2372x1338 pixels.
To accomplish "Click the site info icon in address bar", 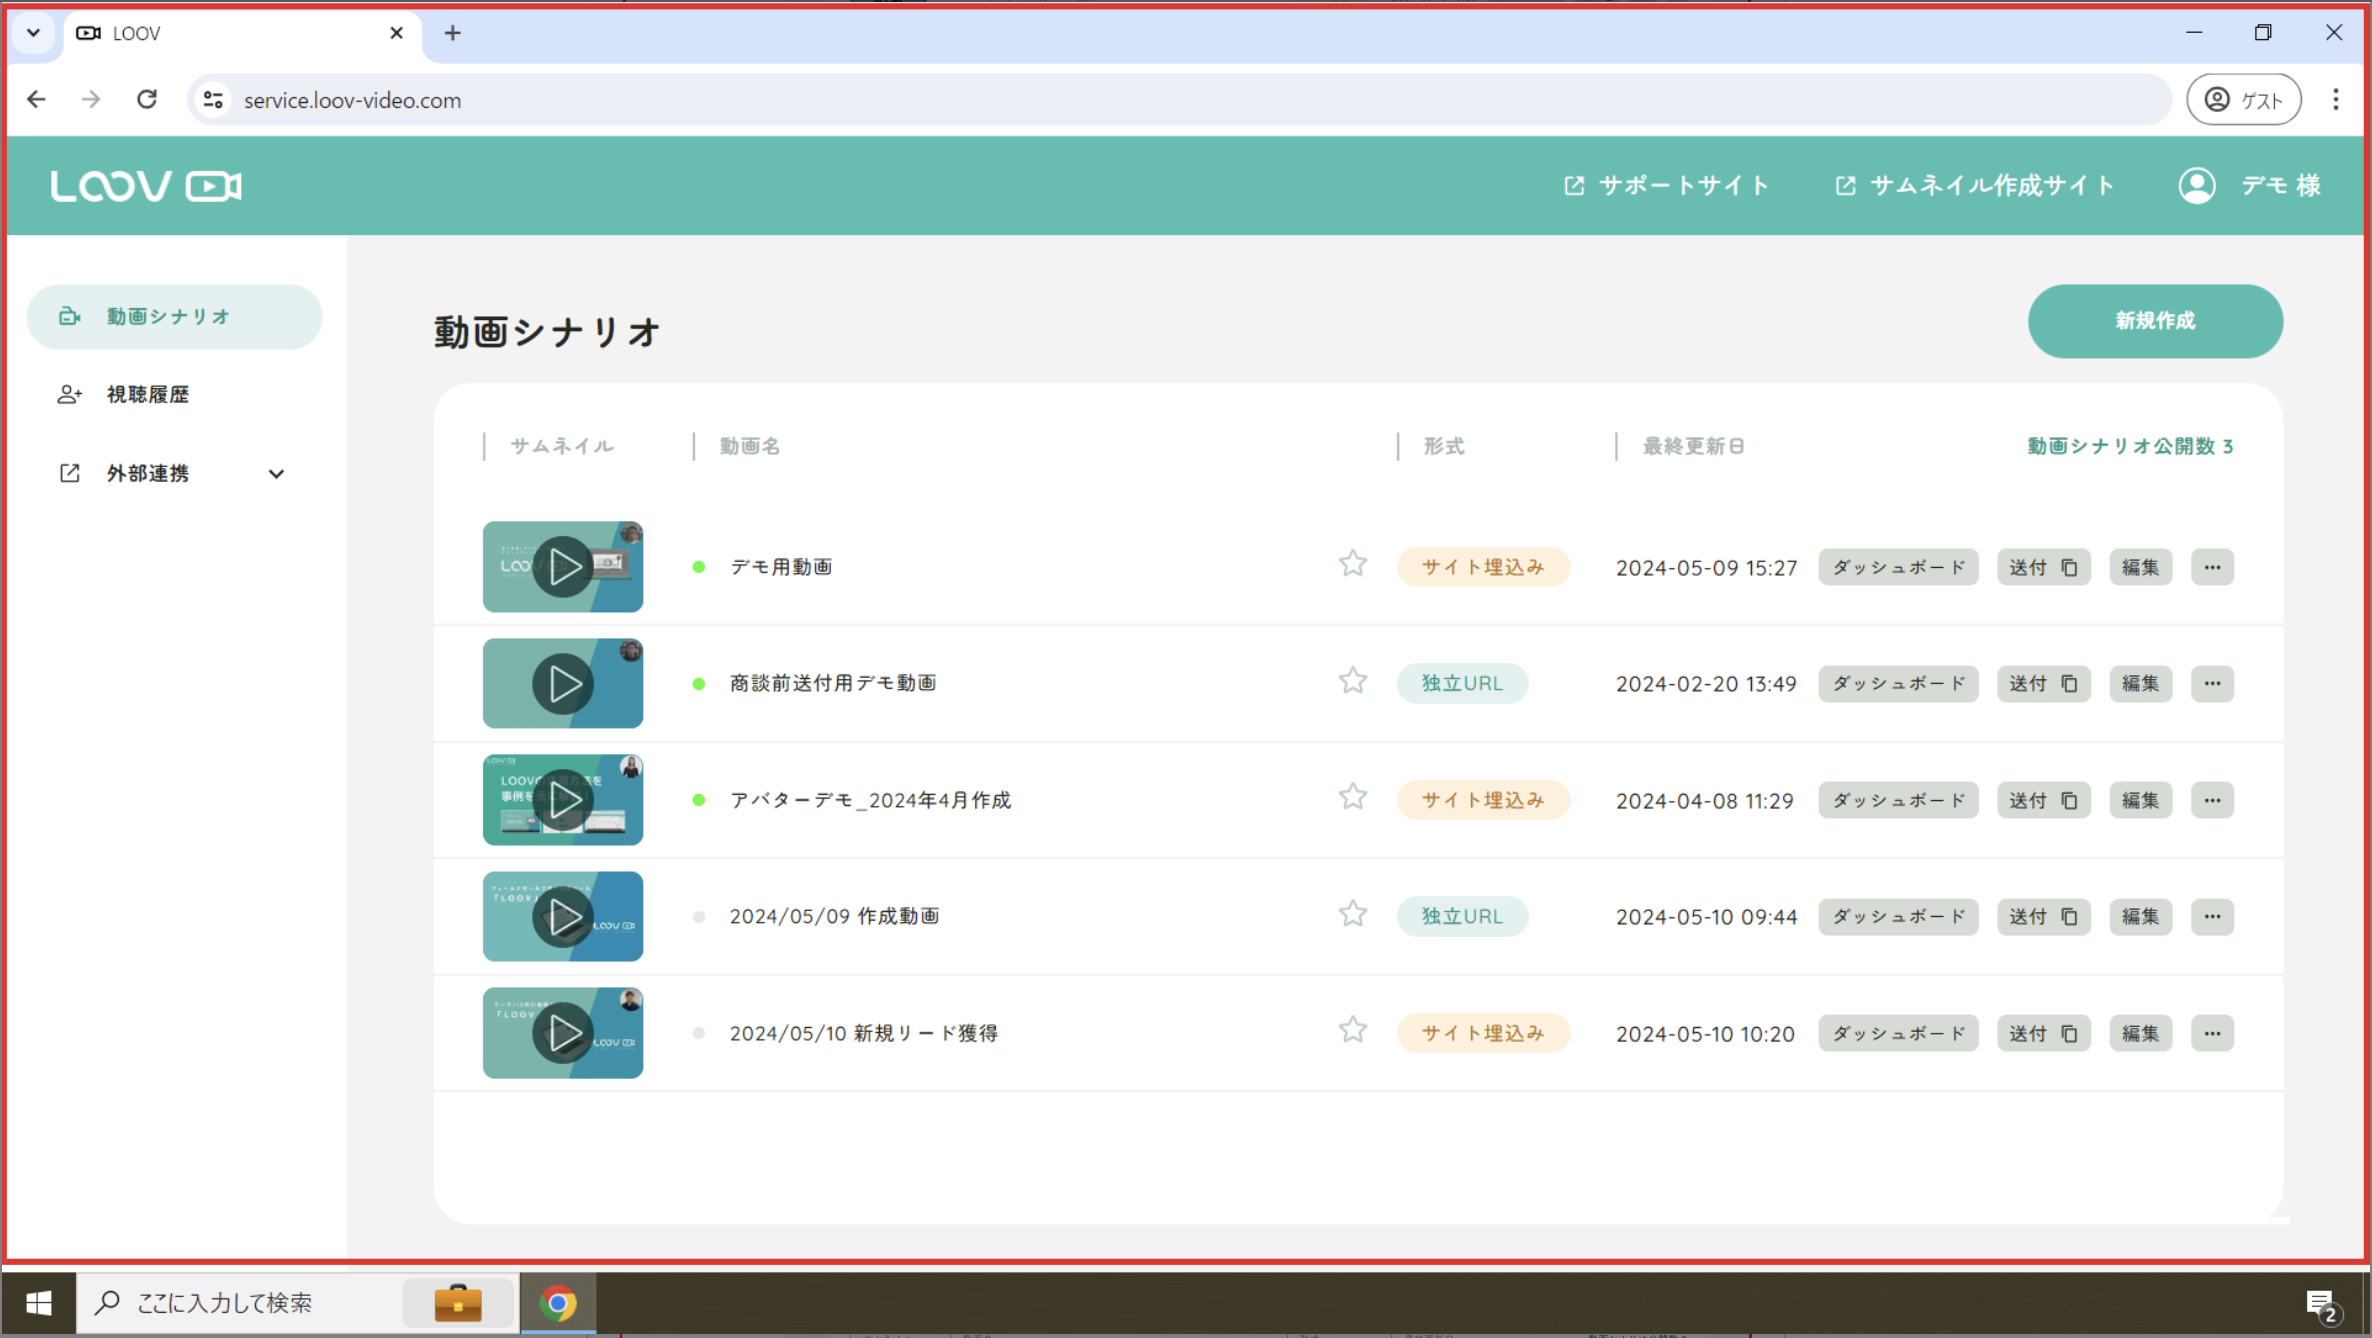I will point(213,100).
